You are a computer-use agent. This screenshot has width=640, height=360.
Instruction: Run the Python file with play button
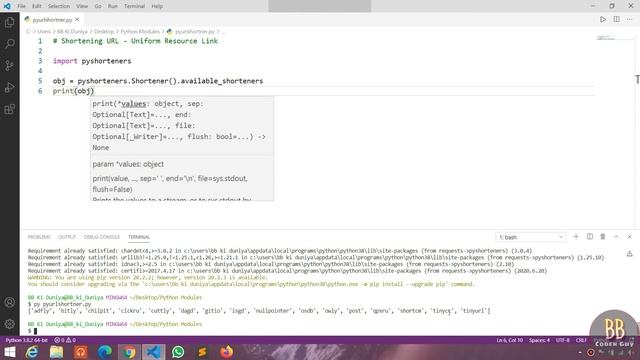[603, 19]
